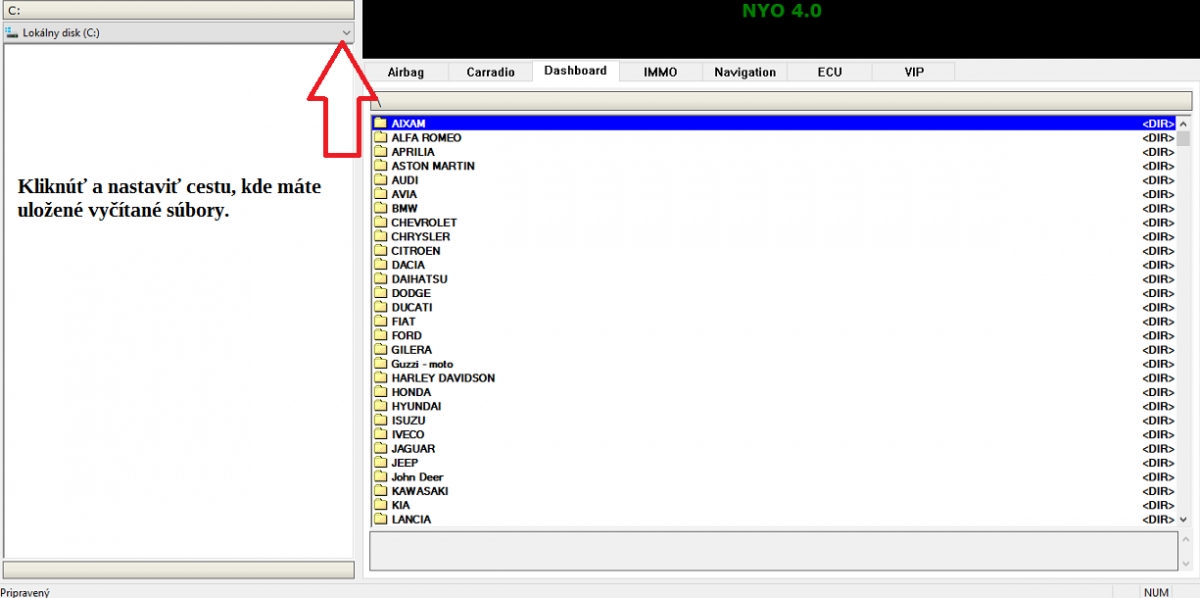Open the Carradio tab
The height and width of the screenshot is (598, 1200).
coord(490,72)
